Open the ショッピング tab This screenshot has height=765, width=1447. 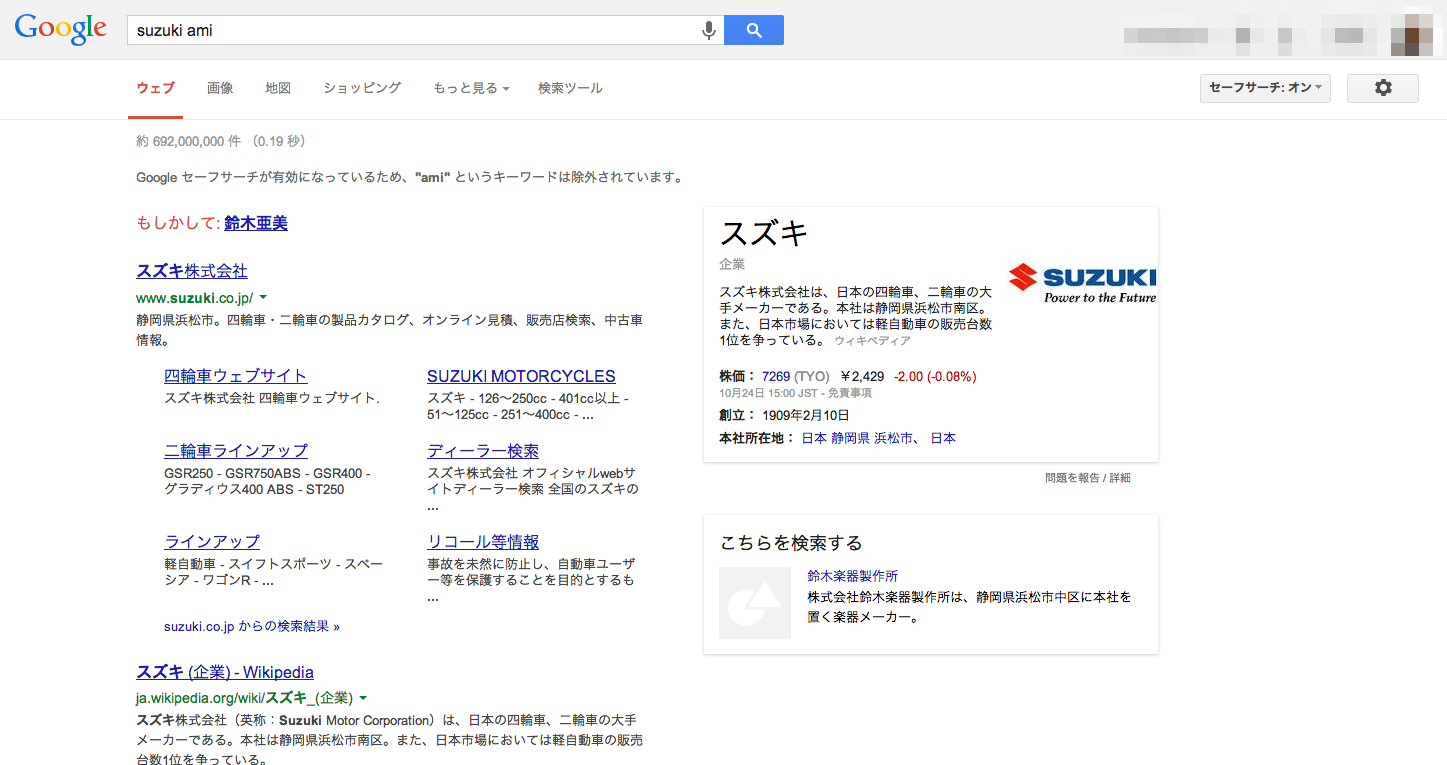362,88
